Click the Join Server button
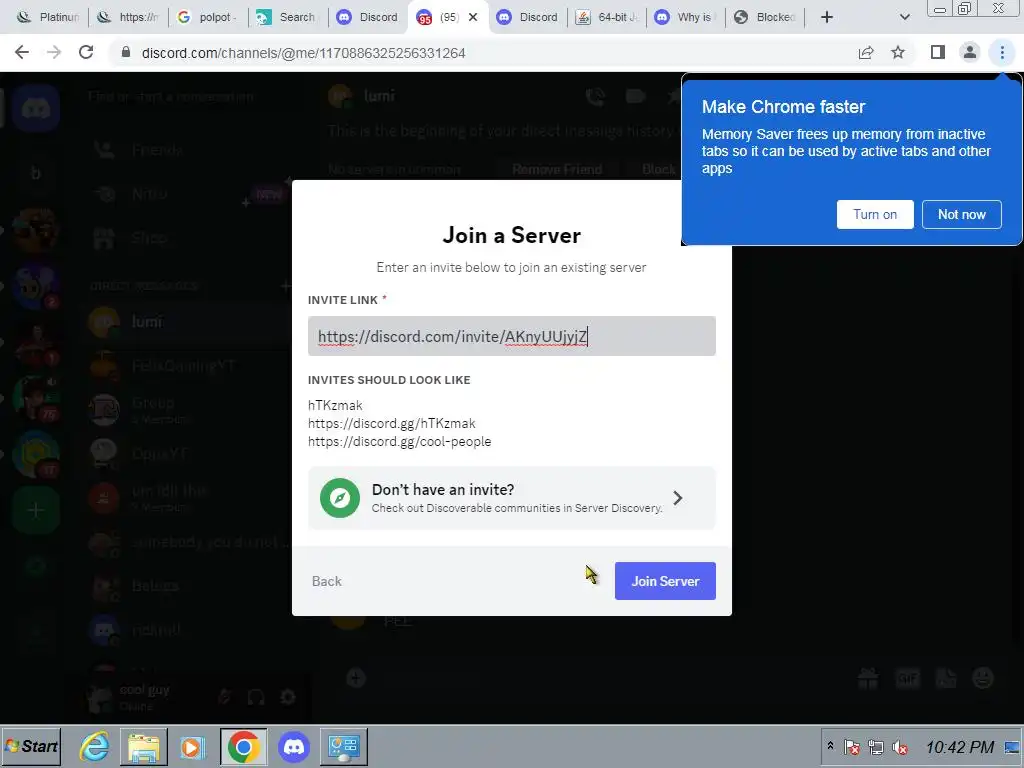 (x=665, y=581)
